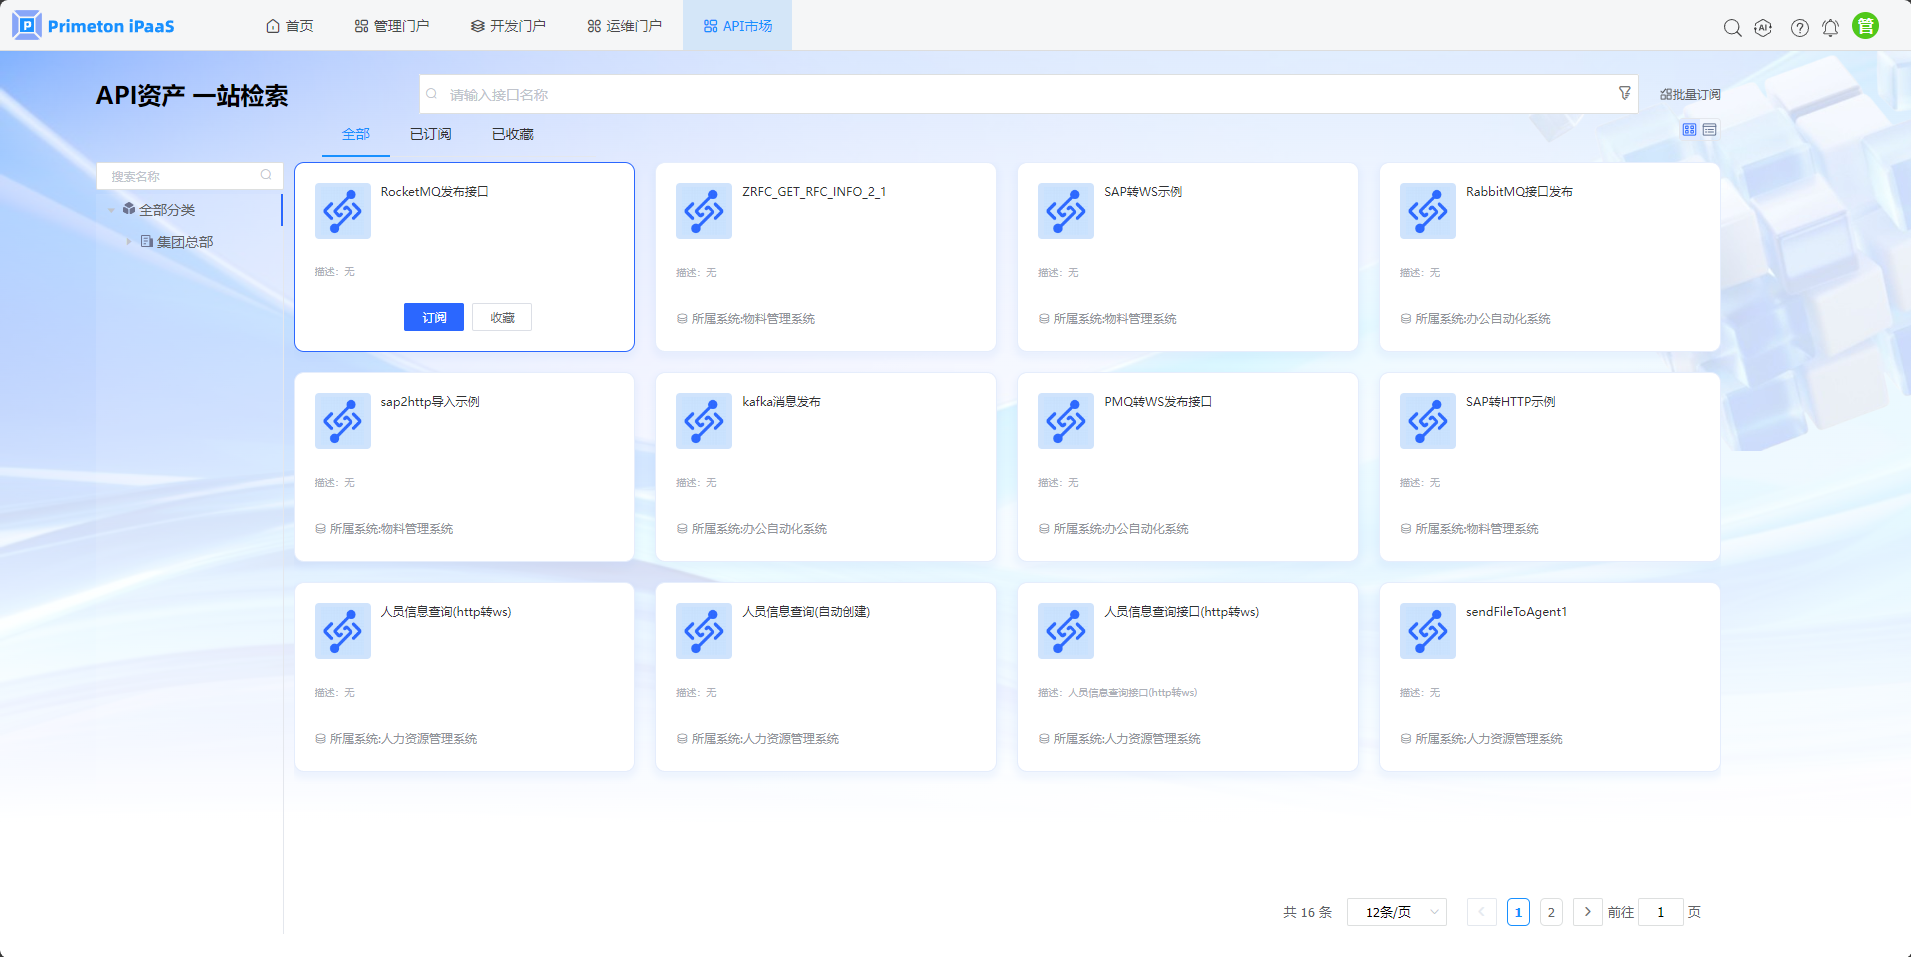Click the 批量订阅 batch subscribe link
The width and height of the screenshot is (1911, 957).
click(x=1690, y=95)
